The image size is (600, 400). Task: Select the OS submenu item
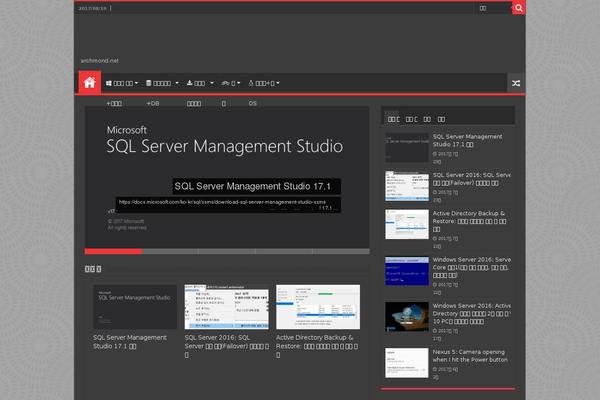coord(253,103)
